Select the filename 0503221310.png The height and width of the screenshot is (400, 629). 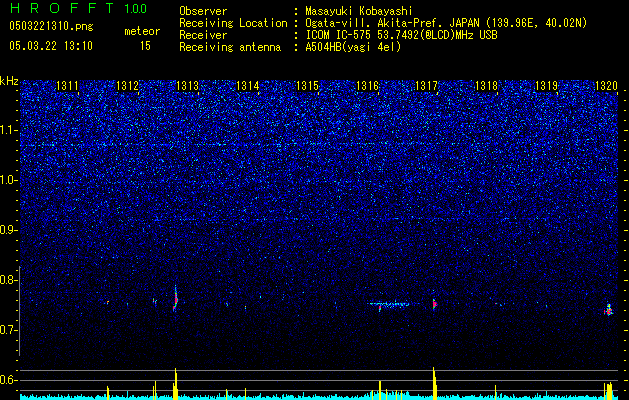click(x=51, y=26)
